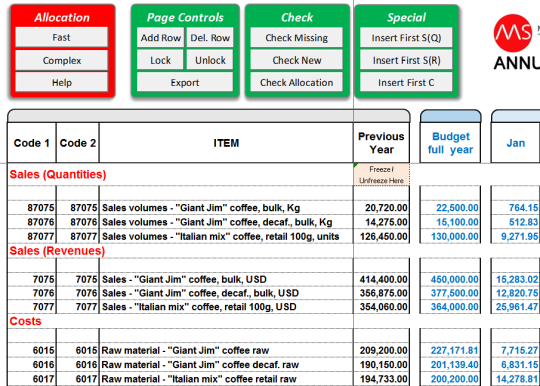Select Jan value 15,283.02
The image size is (540, 386).
pyautogui.click(x=516, y=279)
